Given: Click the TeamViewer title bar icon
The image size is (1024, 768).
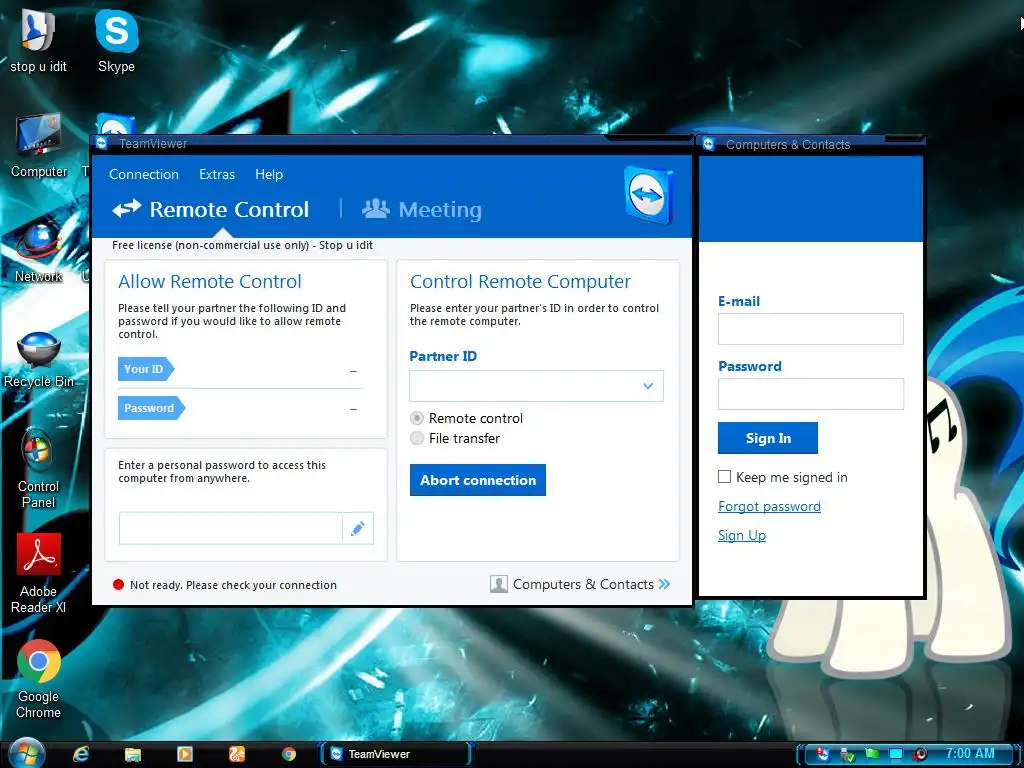Looking at the screenshot, I should [101, 143].
